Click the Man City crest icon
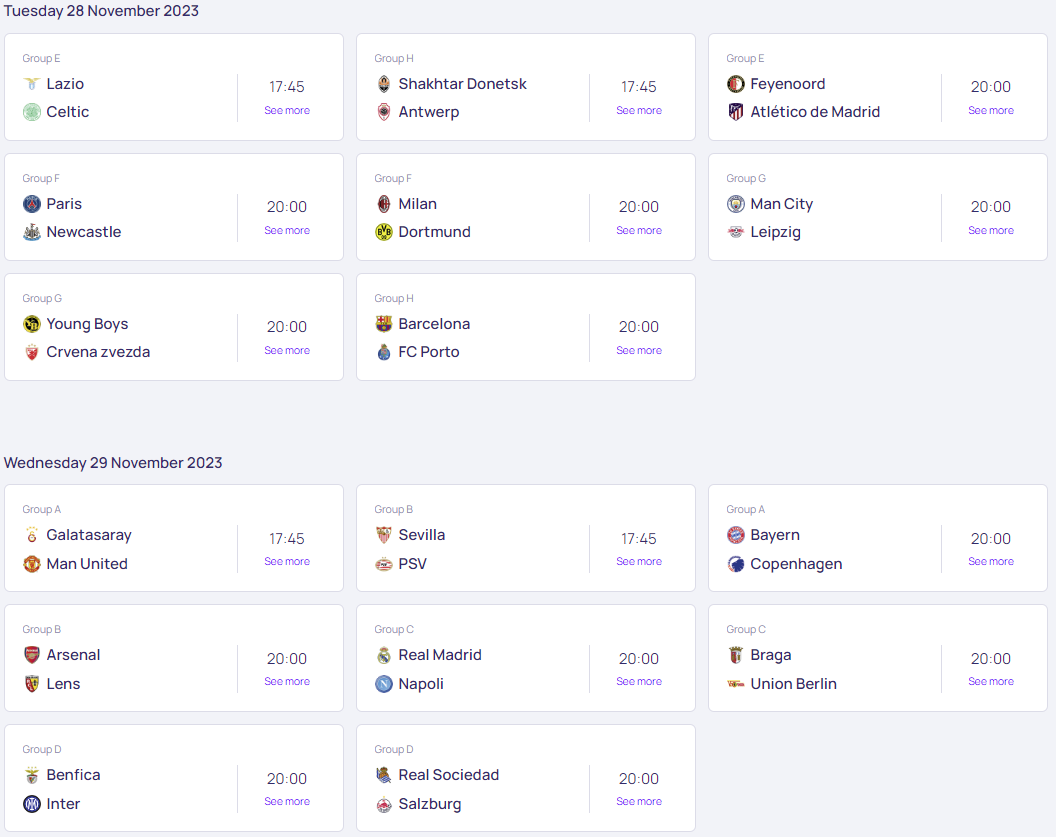Screen dimensions: 1056x837 (x=736, y=204)
